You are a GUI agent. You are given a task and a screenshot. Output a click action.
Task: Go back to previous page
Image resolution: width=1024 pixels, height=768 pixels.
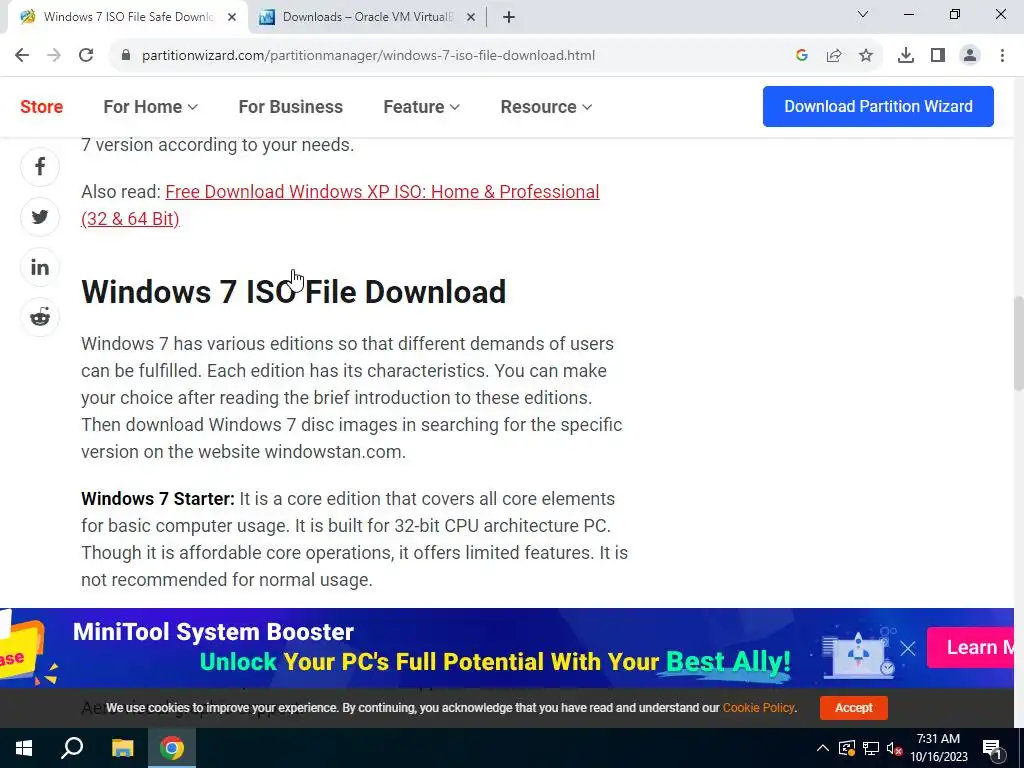22,55
